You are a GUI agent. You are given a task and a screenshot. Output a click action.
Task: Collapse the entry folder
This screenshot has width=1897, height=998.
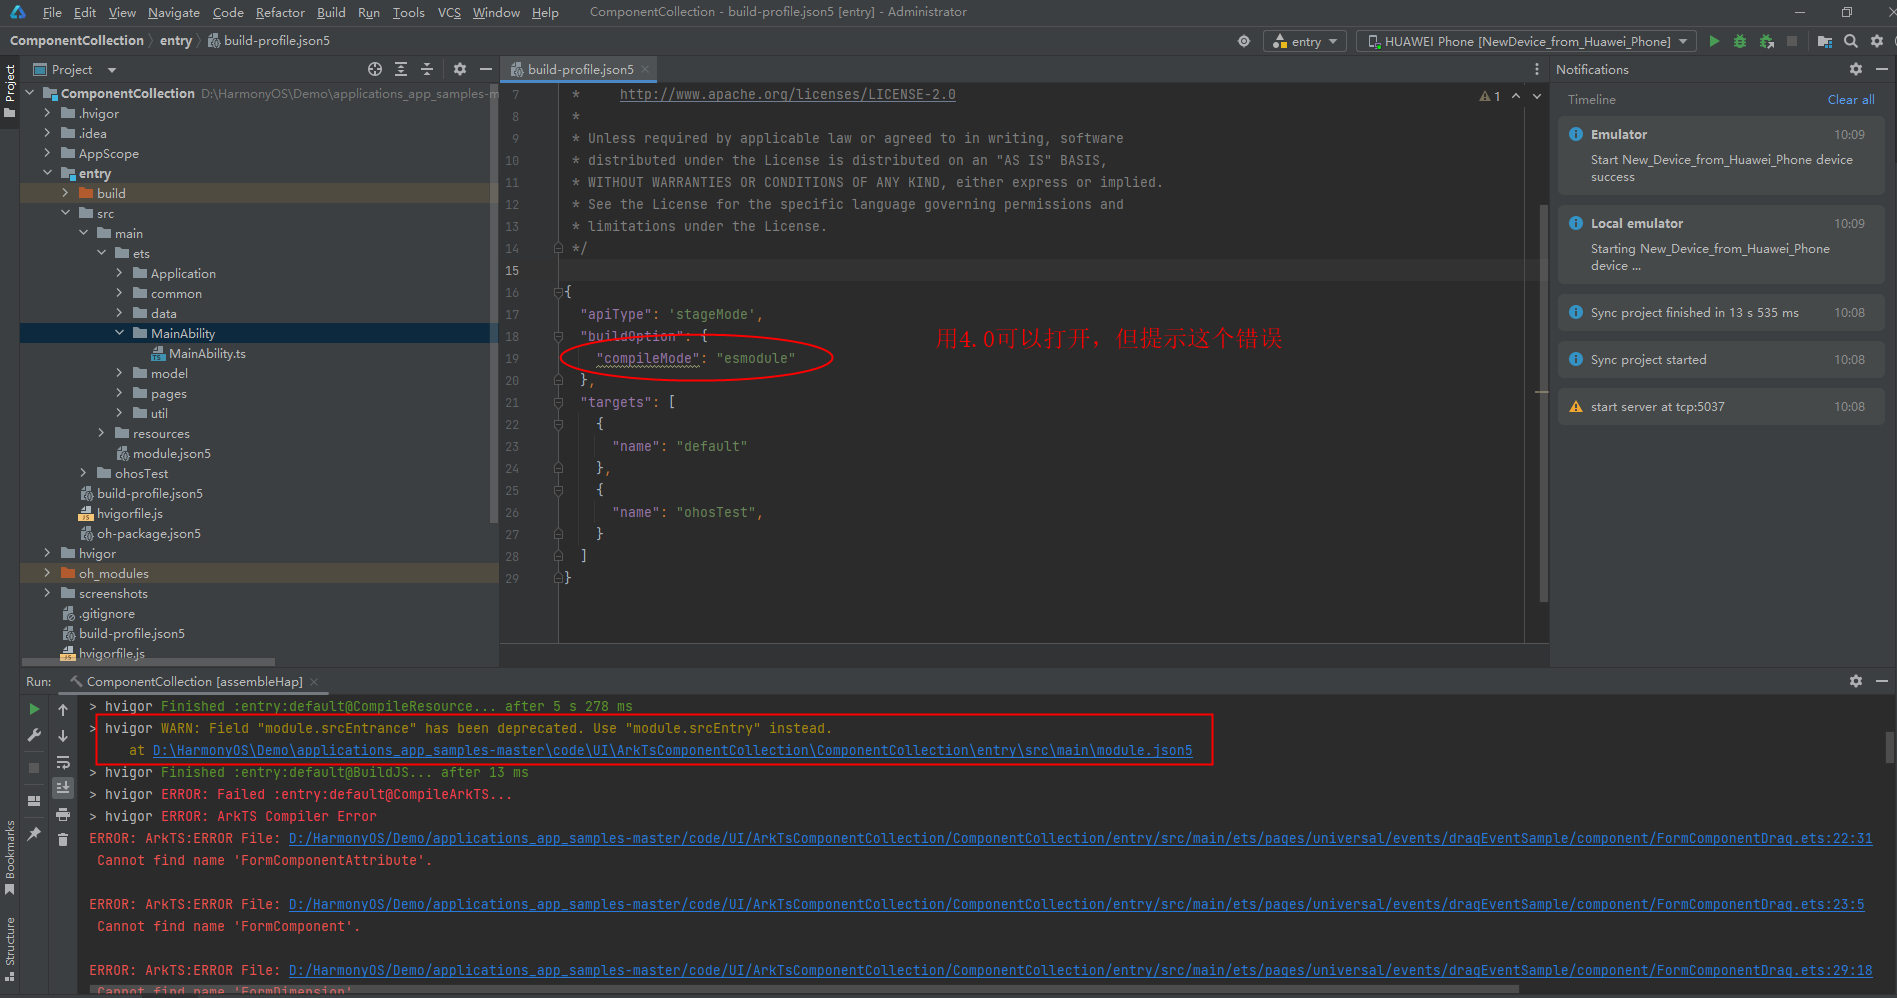[47, 173]
